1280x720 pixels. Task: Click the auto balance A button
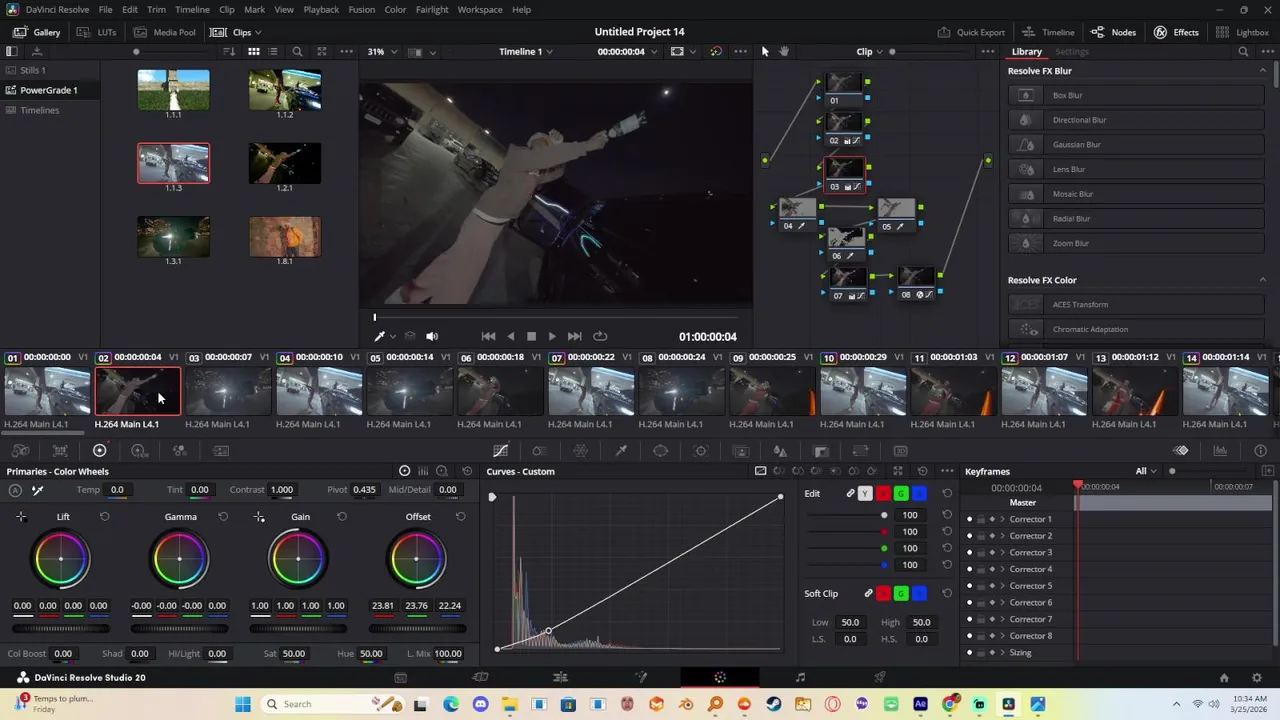pyautogui.click(x=15, y=490)
